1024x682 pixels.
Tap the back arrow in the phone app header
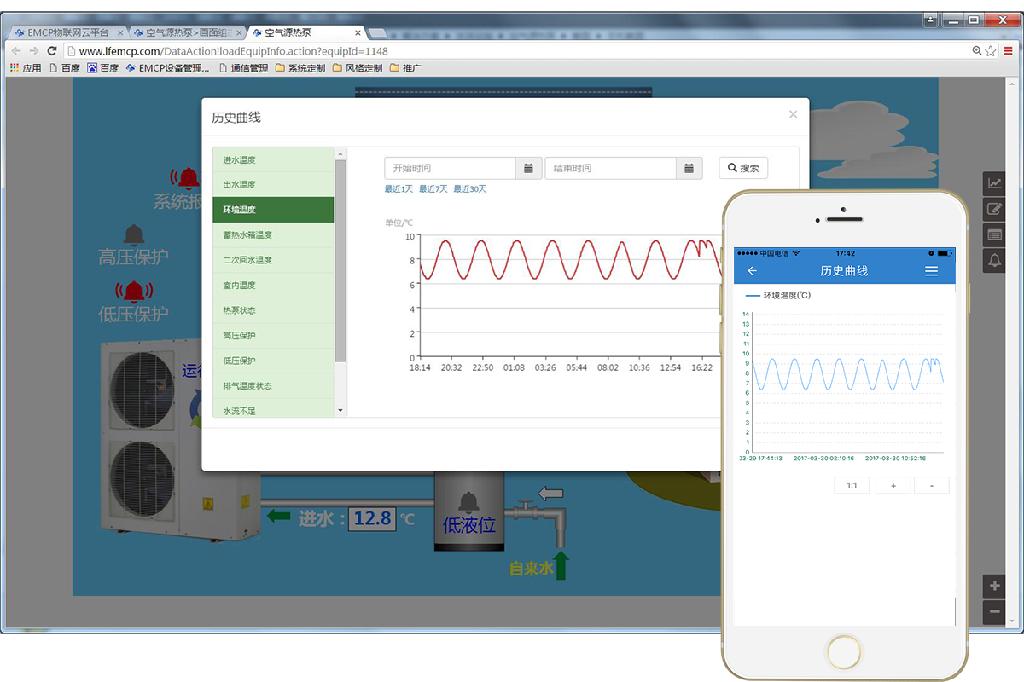752,270
